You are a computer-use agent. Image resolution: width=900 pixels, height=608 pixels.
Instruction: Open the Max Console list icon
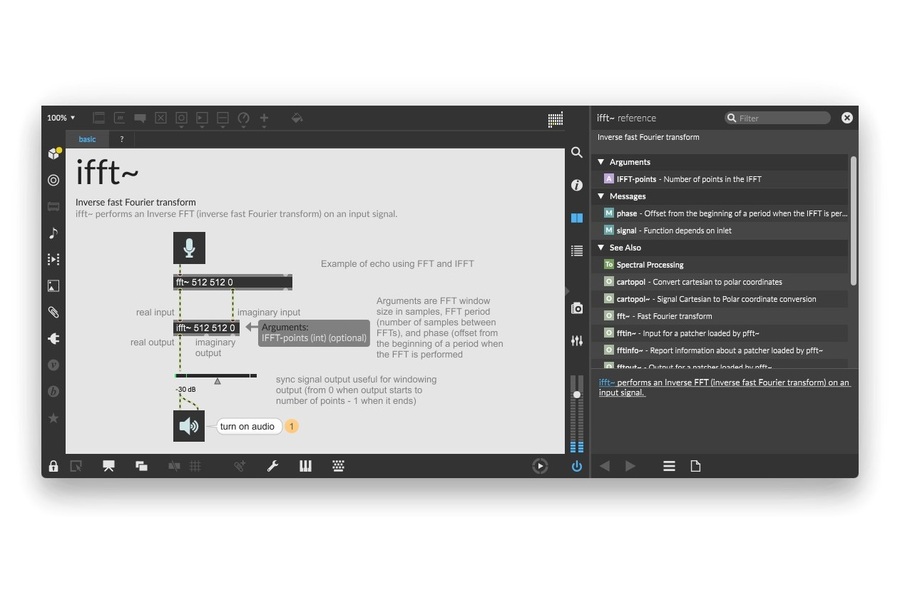tap(577, 251)
